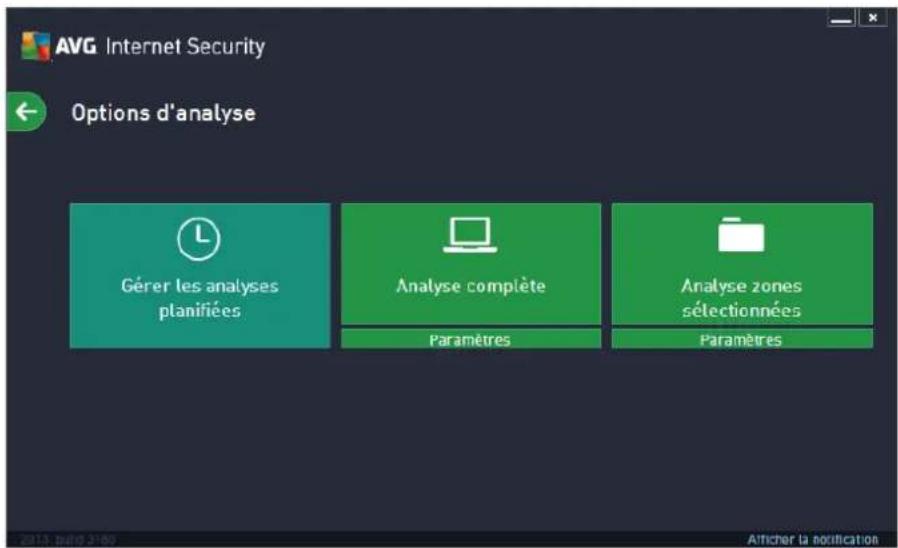Image resolution: width=898 pixels, height=548 pixels.
Task: Minimize the AVG window
Action: (x=841, y=18)
